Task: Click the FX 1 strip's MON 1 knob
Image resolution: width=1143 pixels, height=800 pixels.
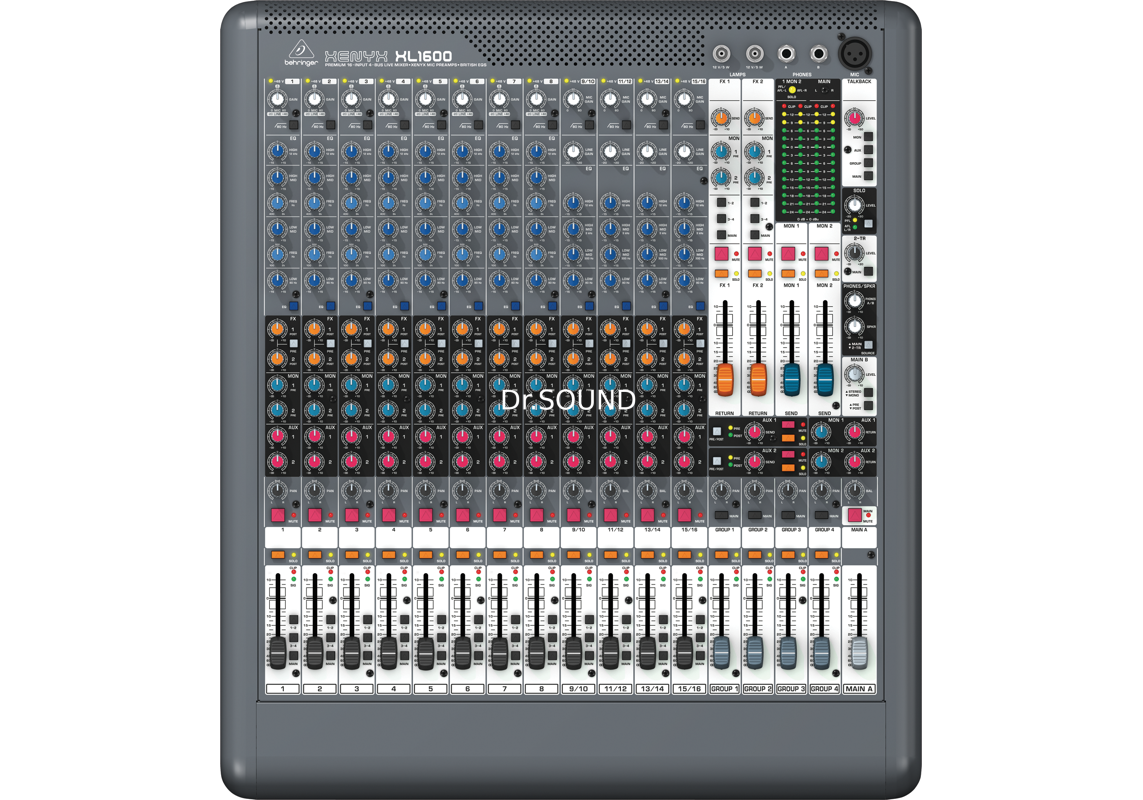Action: click(720, 151)
